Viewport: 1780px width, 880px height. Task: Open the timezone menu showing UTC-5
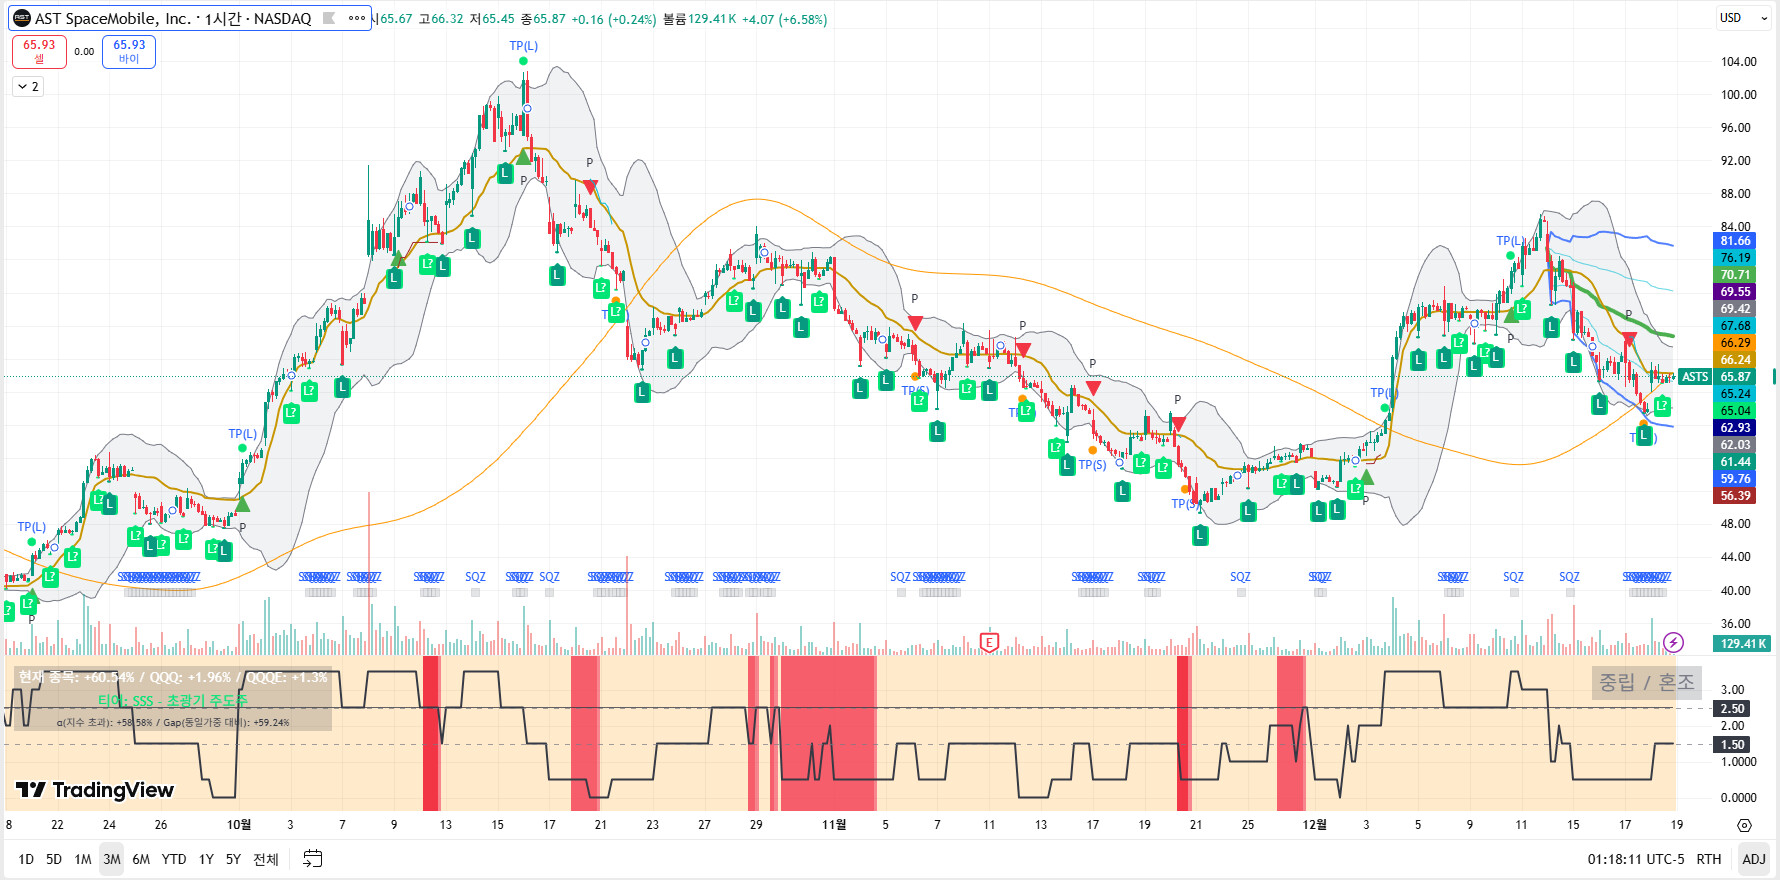click(1634, 859)
